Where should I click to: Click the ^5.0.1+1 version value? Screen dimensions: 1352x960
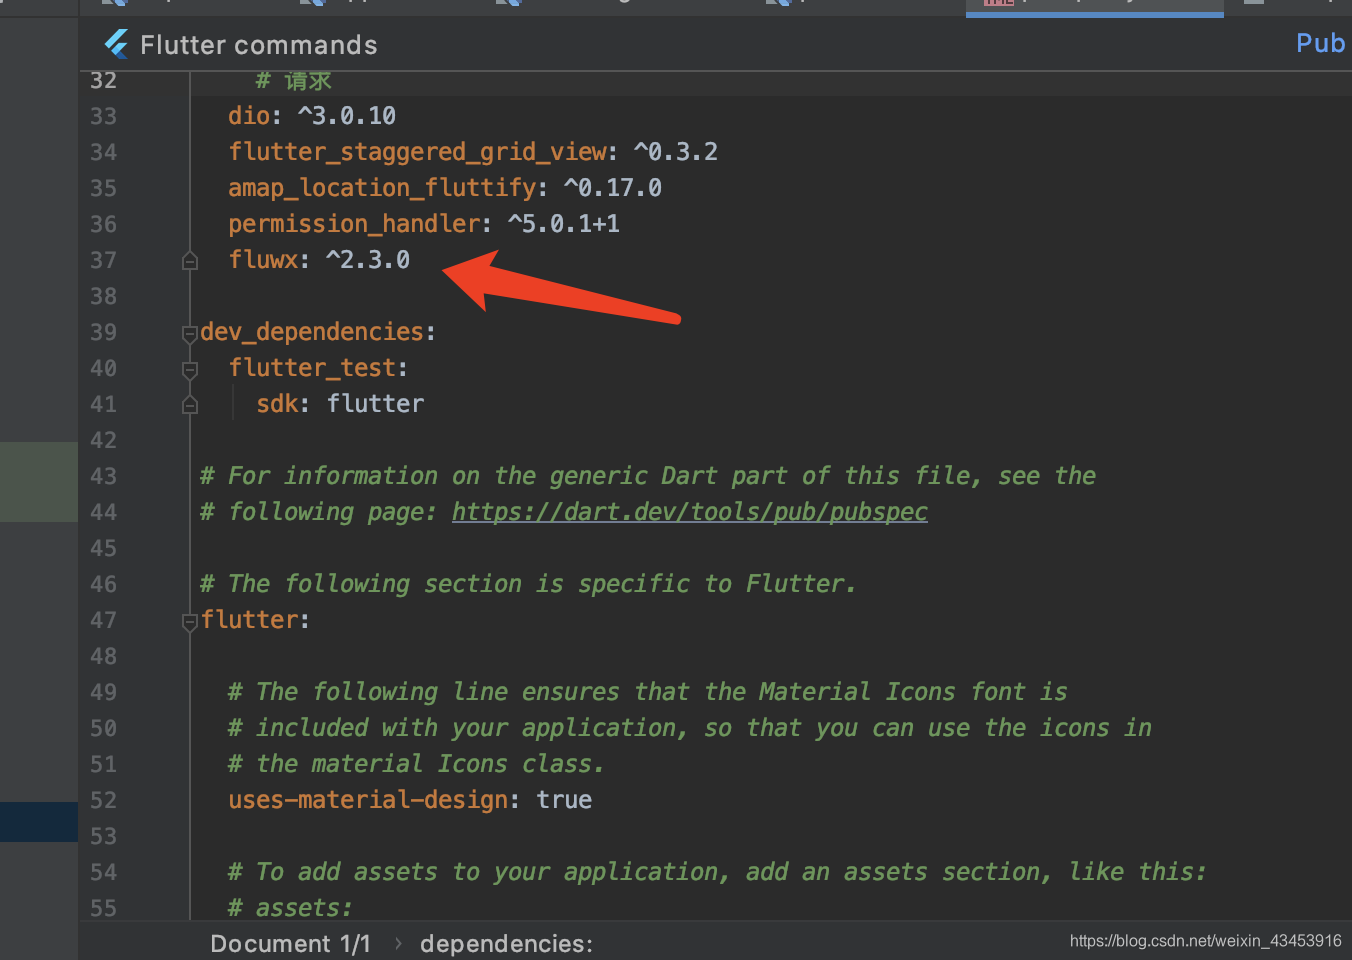click(564, 224)
